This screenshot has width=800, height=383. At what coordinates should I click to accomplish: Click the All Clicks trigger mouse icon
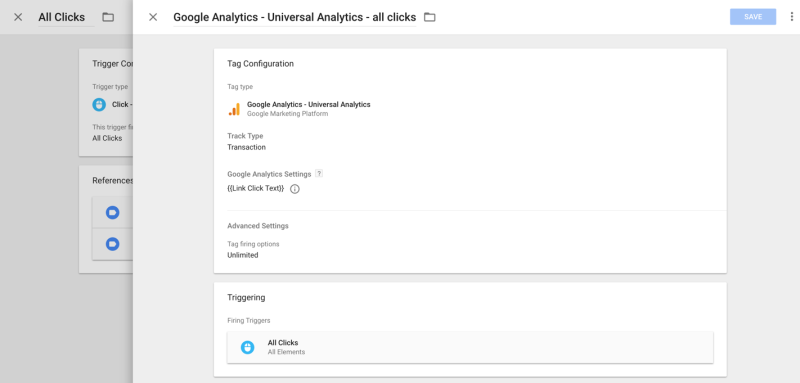tap(247, 347)
